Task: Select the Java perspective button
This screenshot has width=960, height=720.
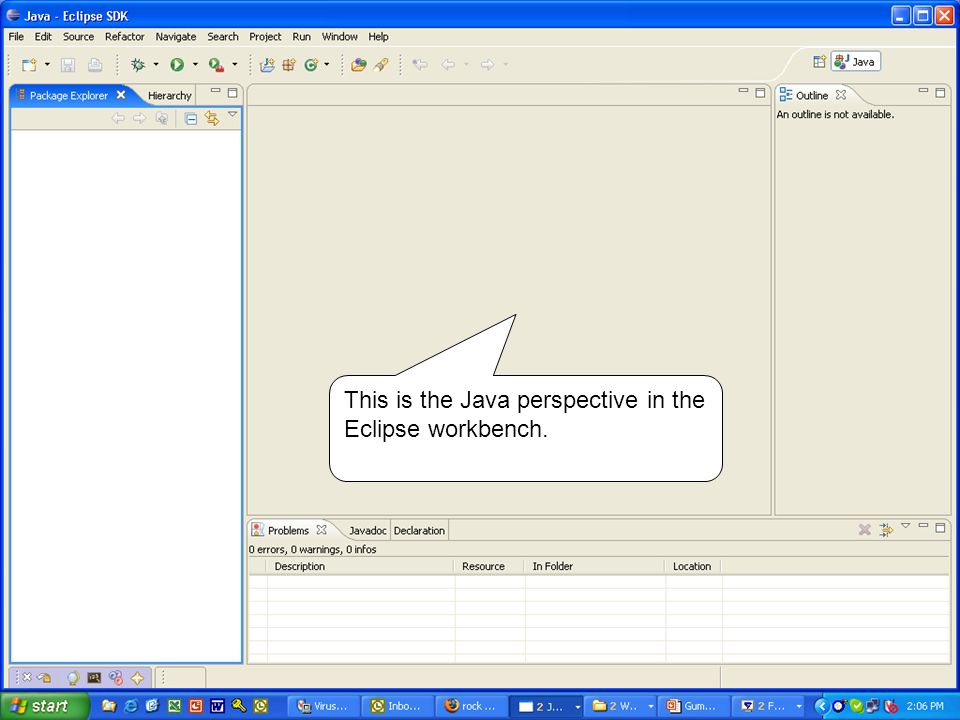Action: coord(855,62)
